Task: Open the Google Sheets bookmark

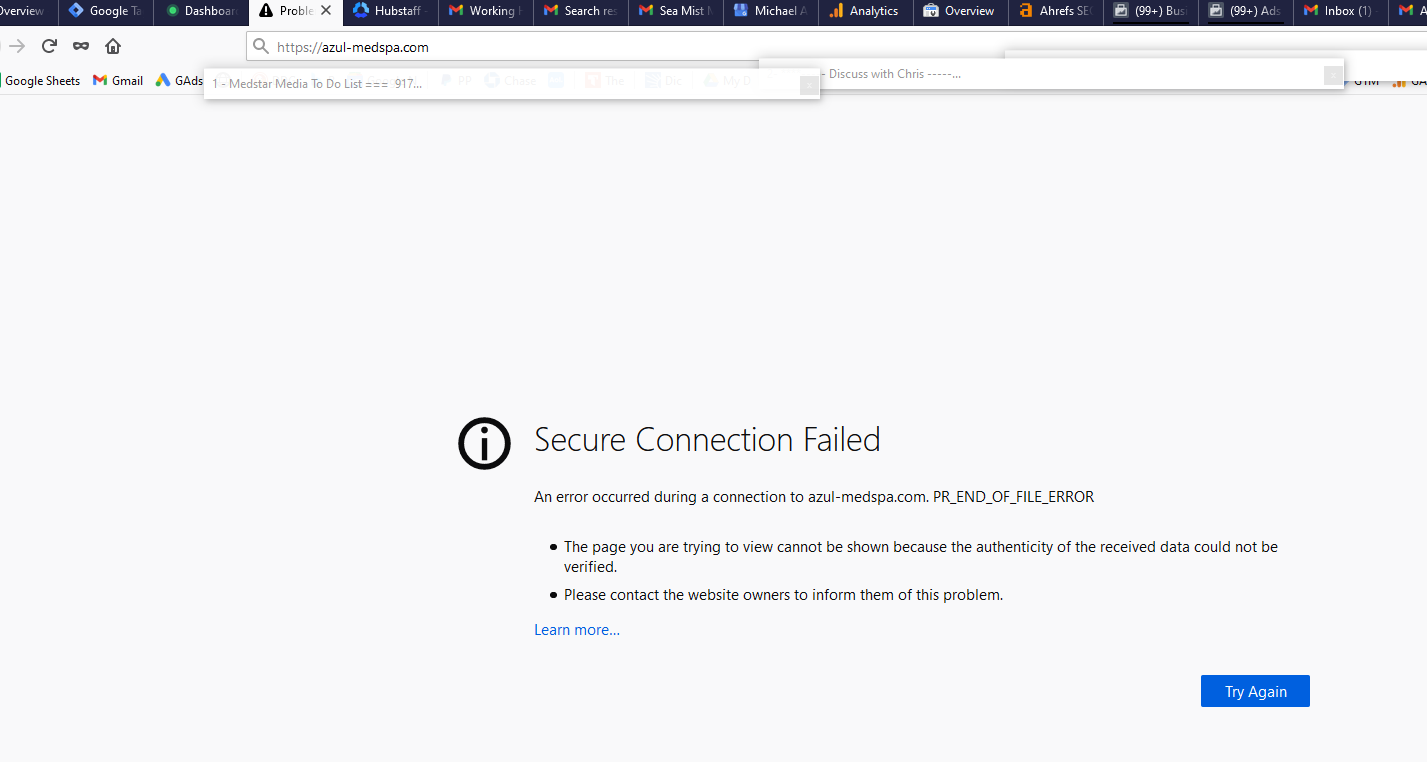Action: [x=41, y=81]
